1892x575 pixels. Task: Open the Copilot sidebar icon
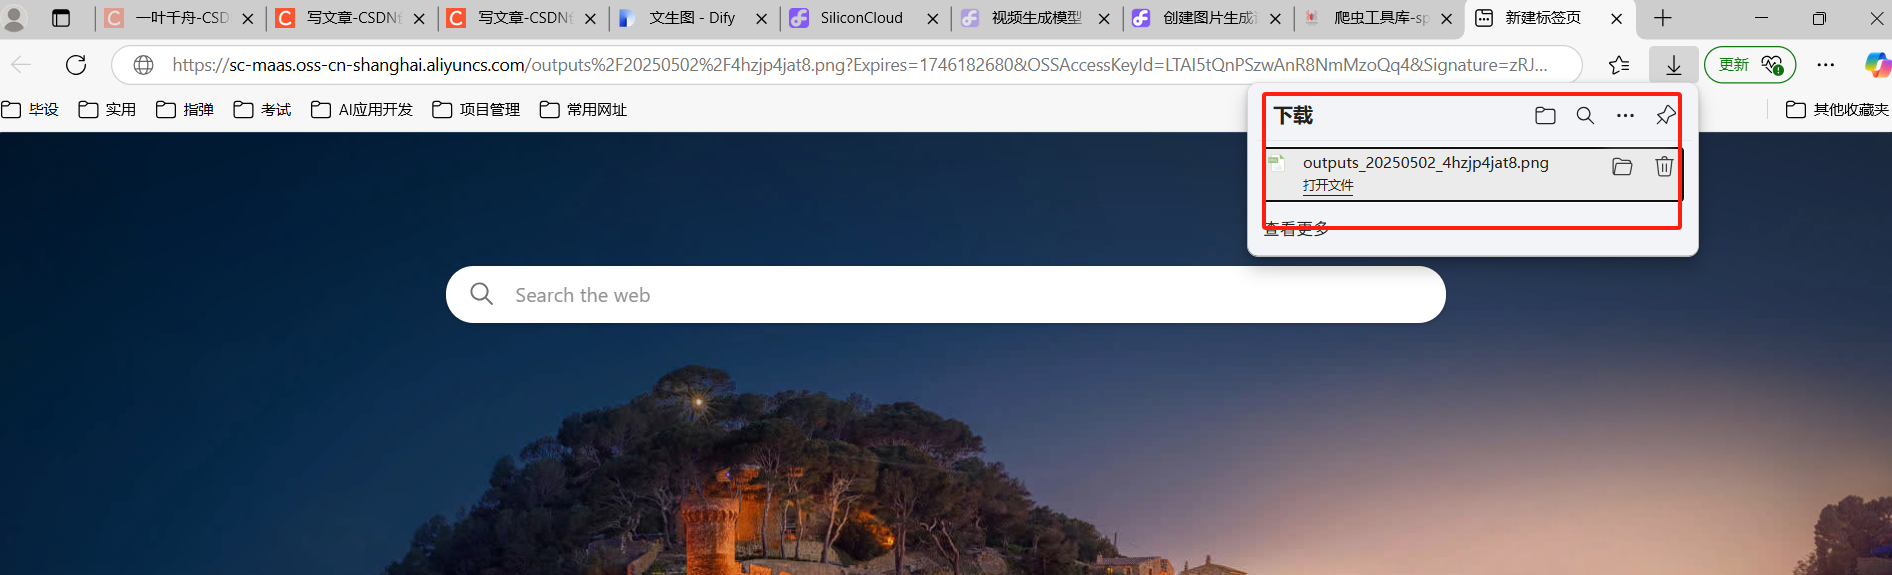(1877, 65)
